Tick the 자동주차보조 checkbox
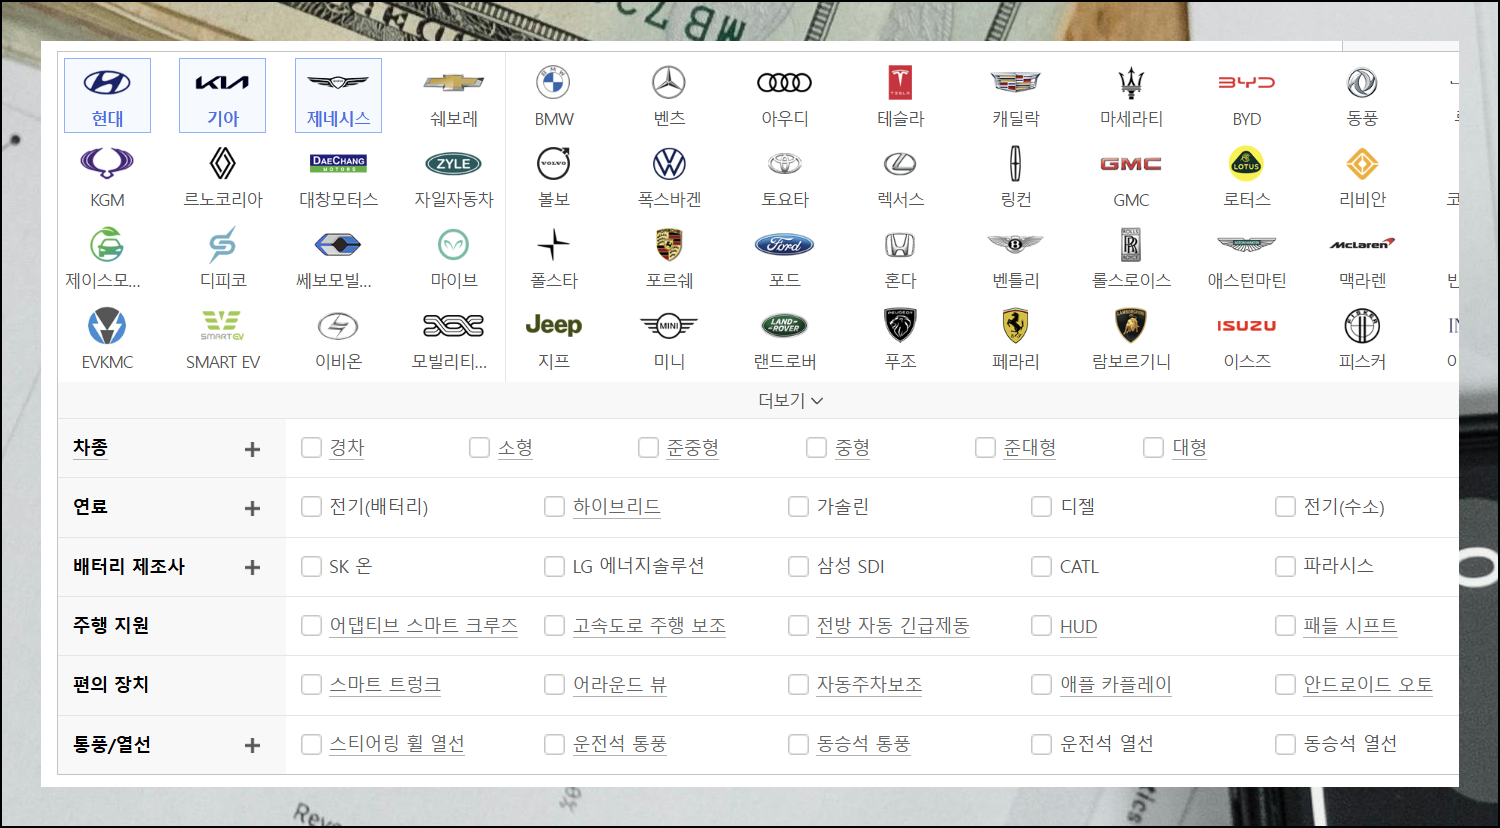Viewport: 1500px width, 828px height. 798,685
